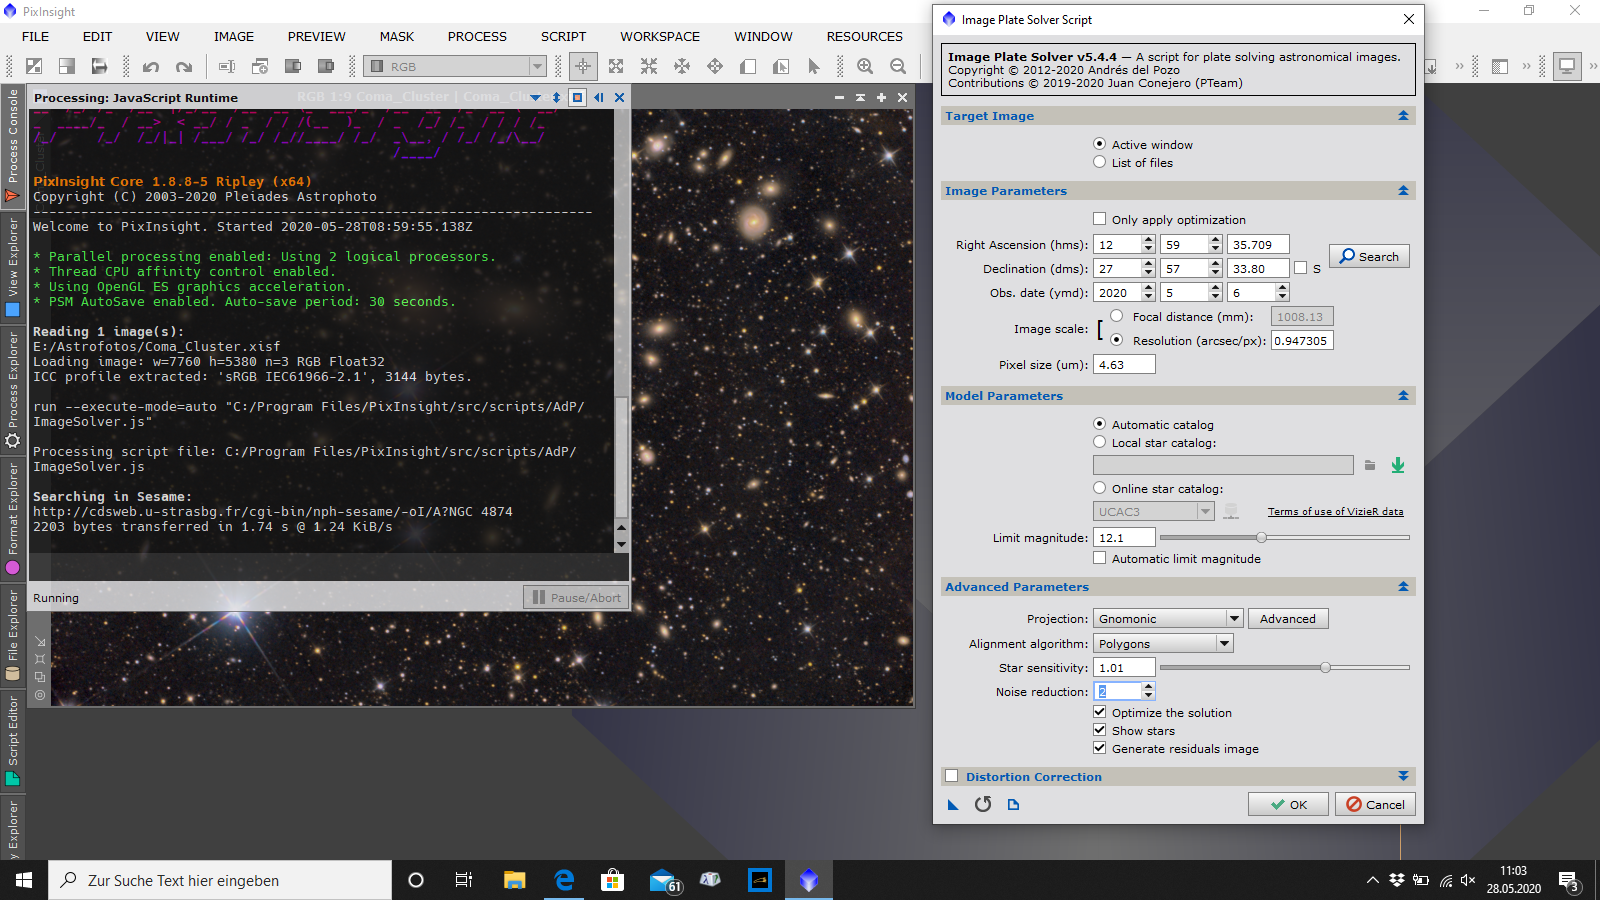Open Terms of use of VizieR data link
Screen dimensions: 1600x900
click(x=1335, y=512)
